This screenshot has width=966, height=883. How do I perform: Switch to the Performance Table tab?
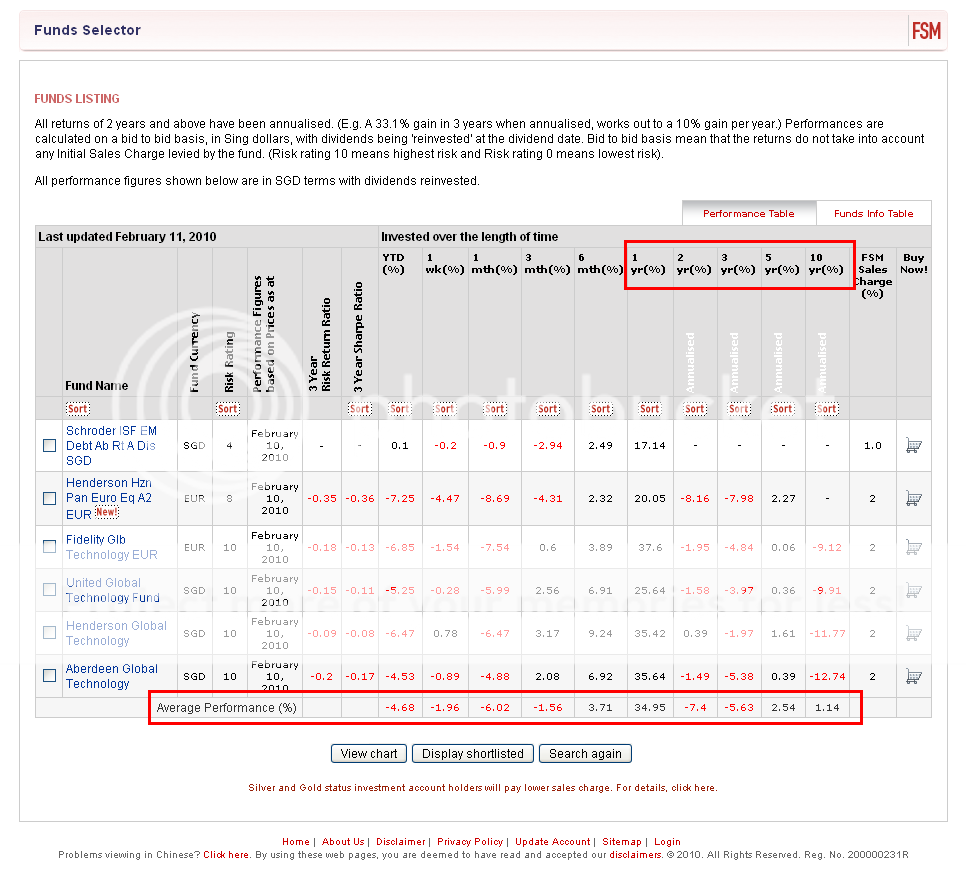(x=749, y=214)
